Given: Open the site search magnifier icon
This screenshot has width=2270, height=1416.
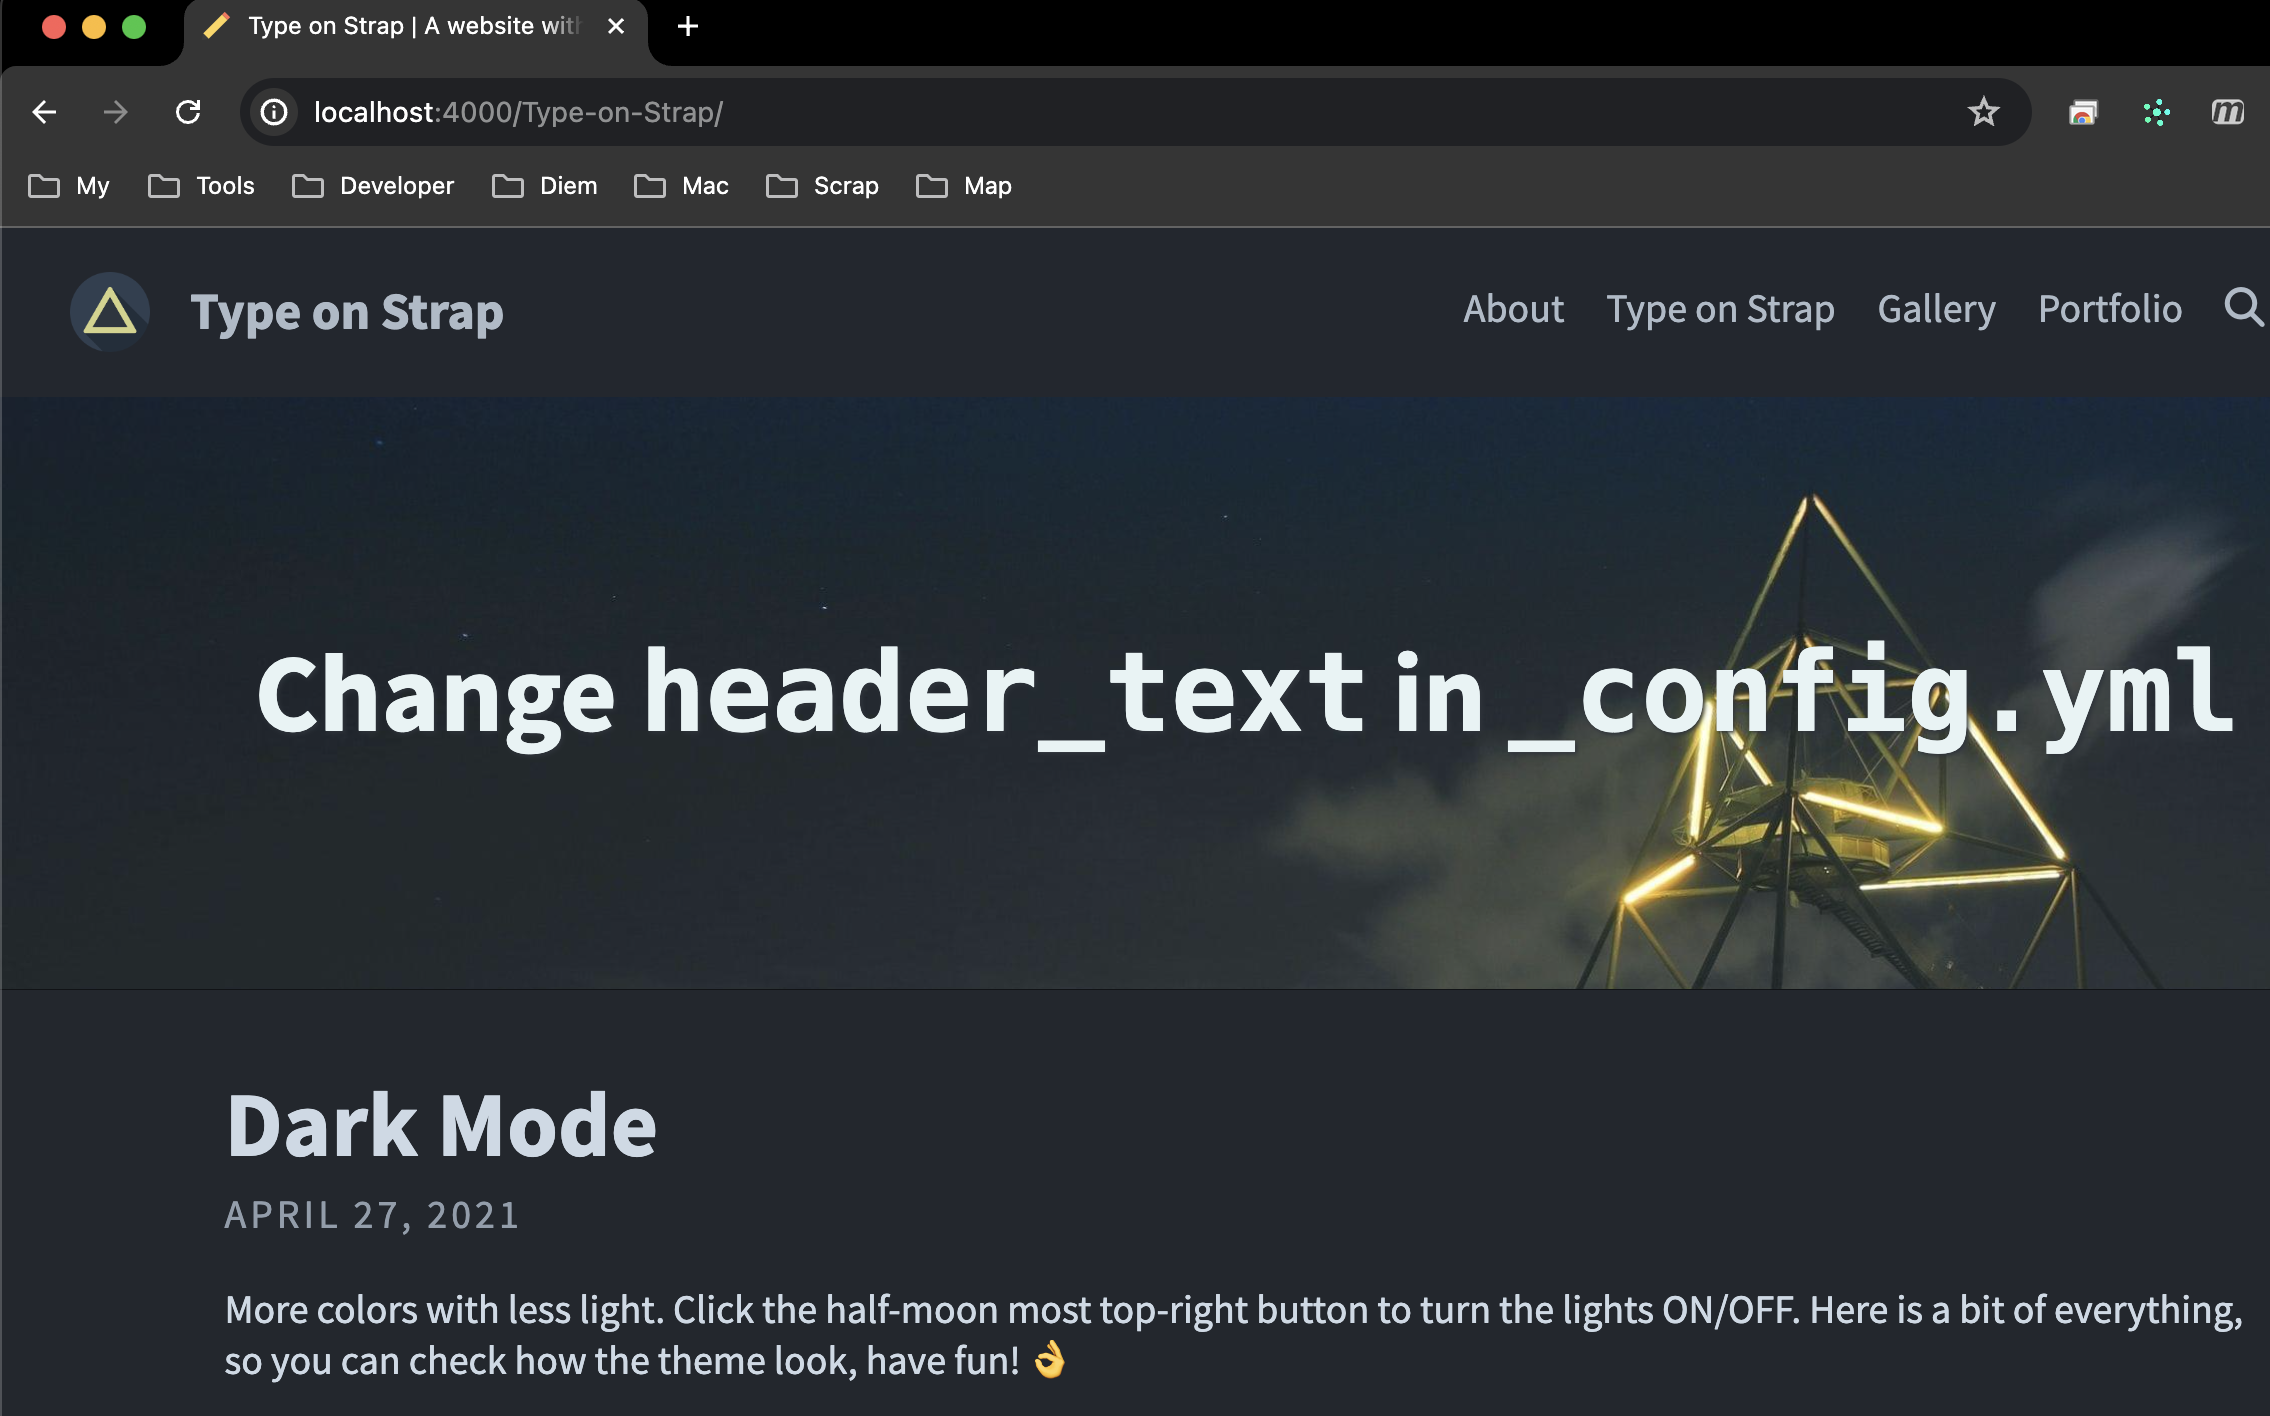Looking at the screenshot, I should click(2244, 310).
